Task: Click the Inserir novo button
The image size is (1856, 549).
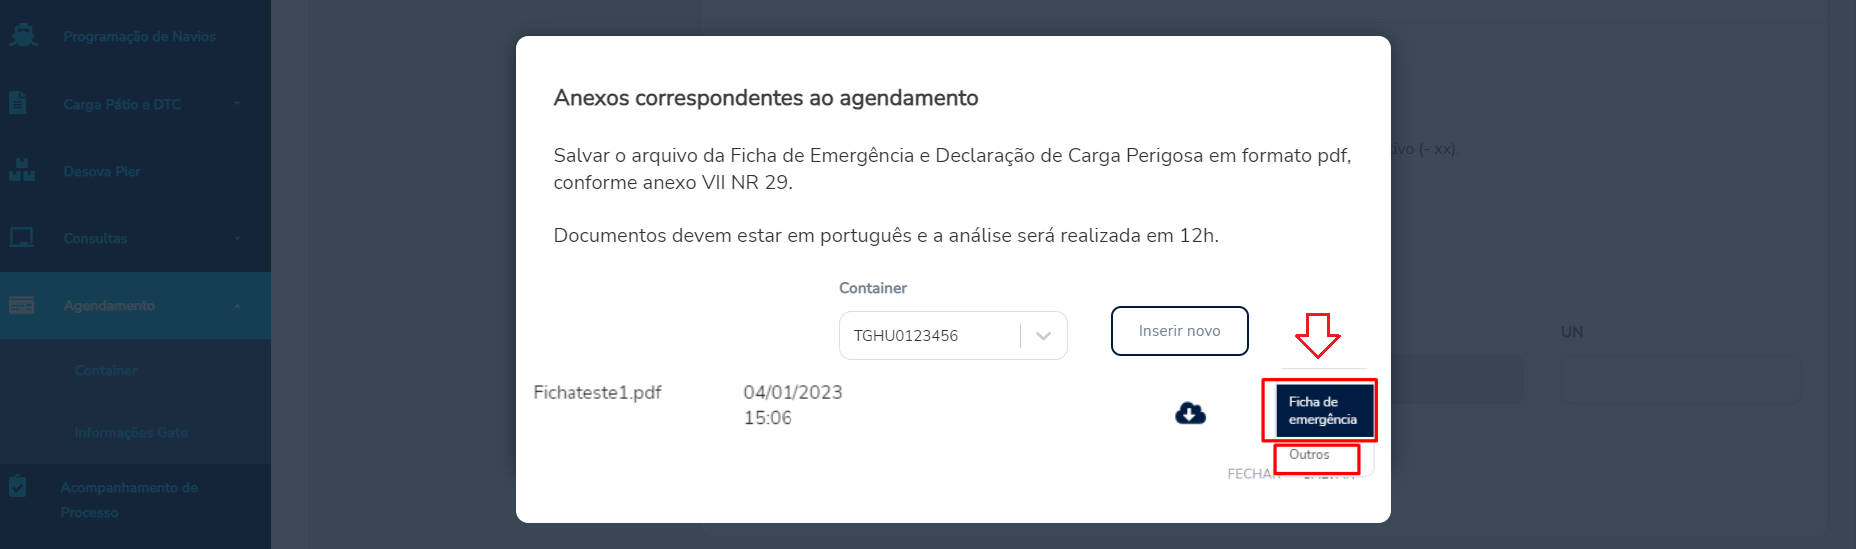Action: (x=1180, y=331)
